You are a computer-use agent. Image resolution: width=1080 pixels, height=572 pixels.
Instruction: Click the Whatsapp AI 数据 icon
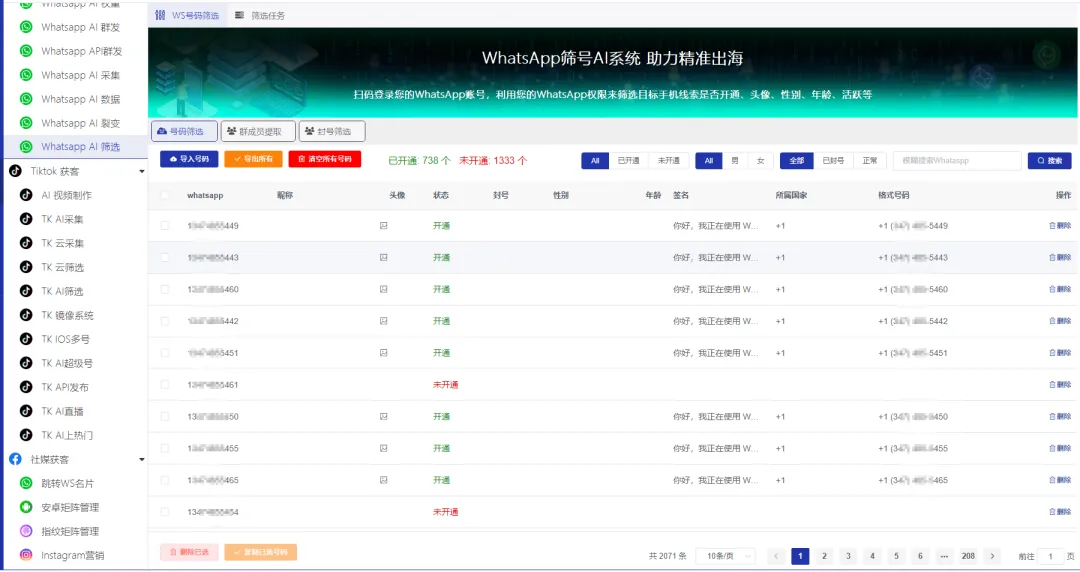click(x=26, y=99)
